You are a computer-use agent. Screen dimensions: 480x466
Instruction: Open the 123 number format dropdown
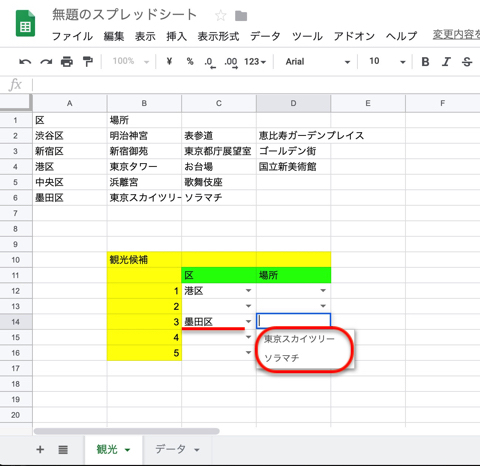pos(255,62)
